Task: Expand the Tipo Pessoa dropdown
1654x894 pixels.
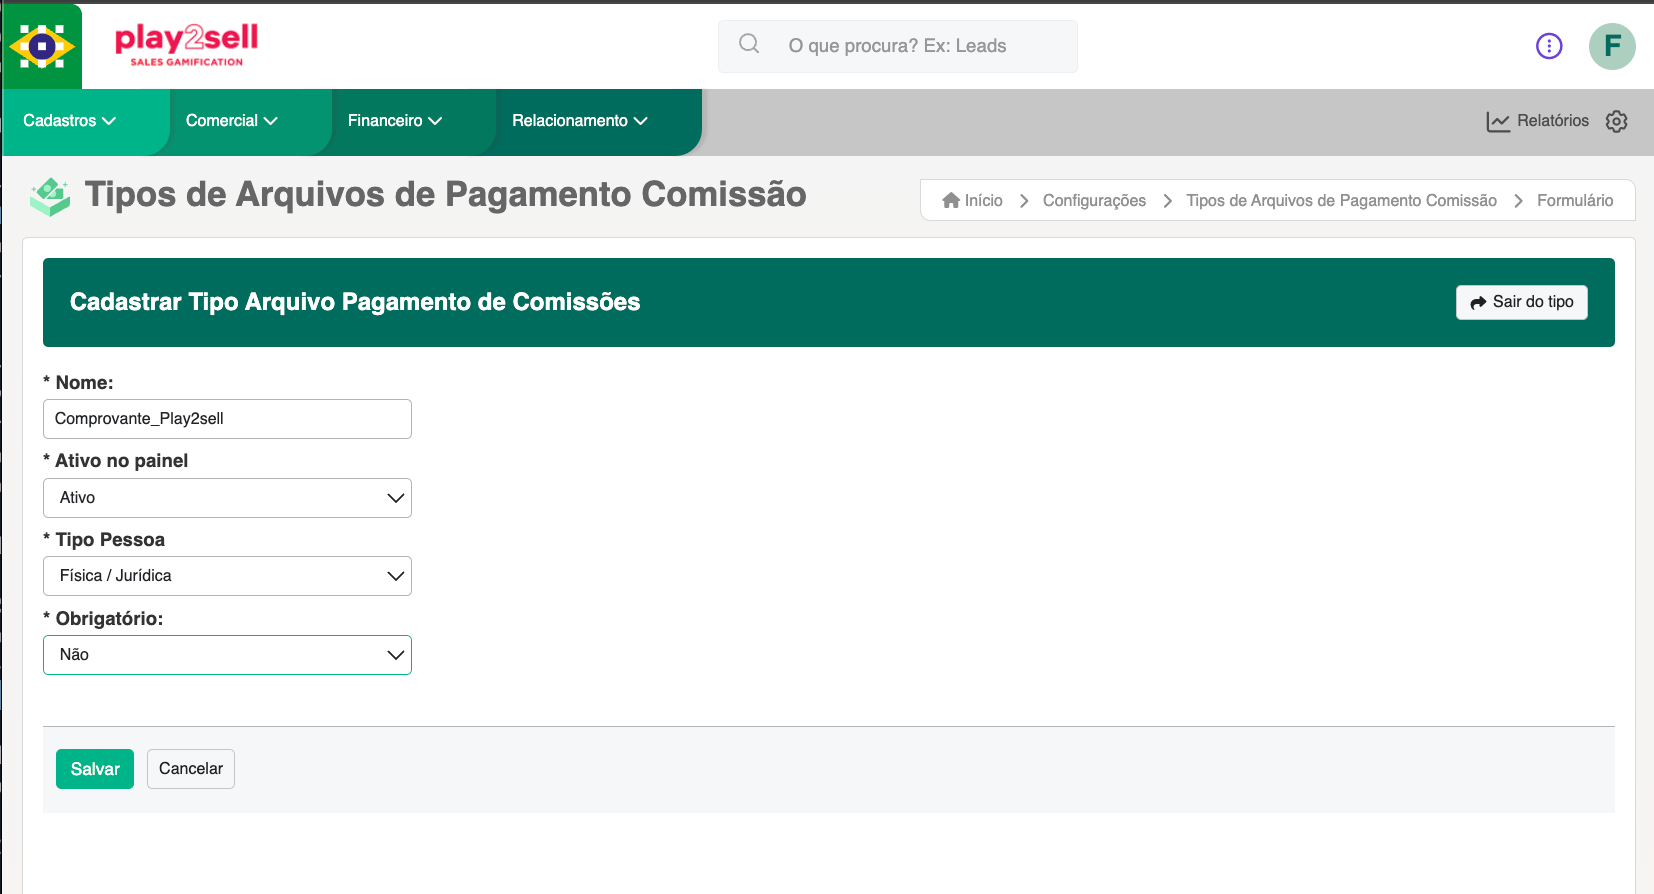Action: (x=227, y=576)
